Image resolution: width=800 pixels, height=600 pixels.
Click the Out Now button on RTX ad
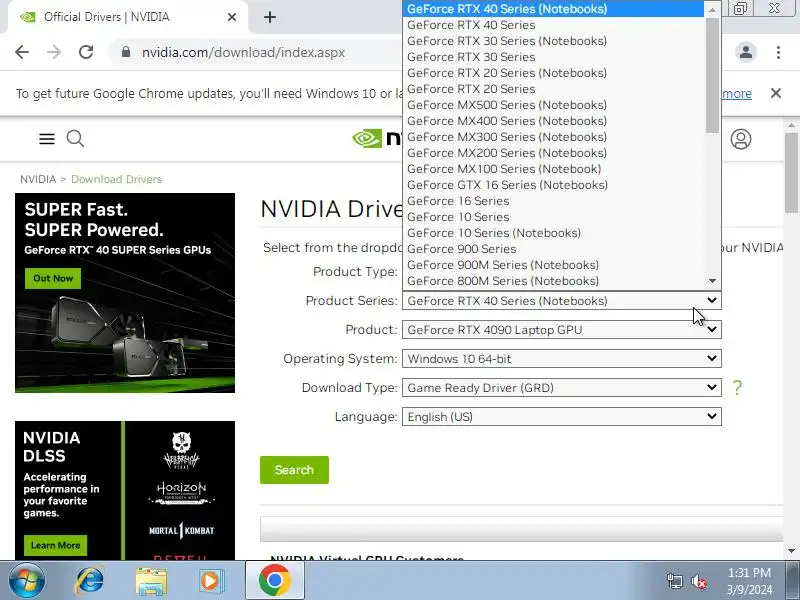53,278
